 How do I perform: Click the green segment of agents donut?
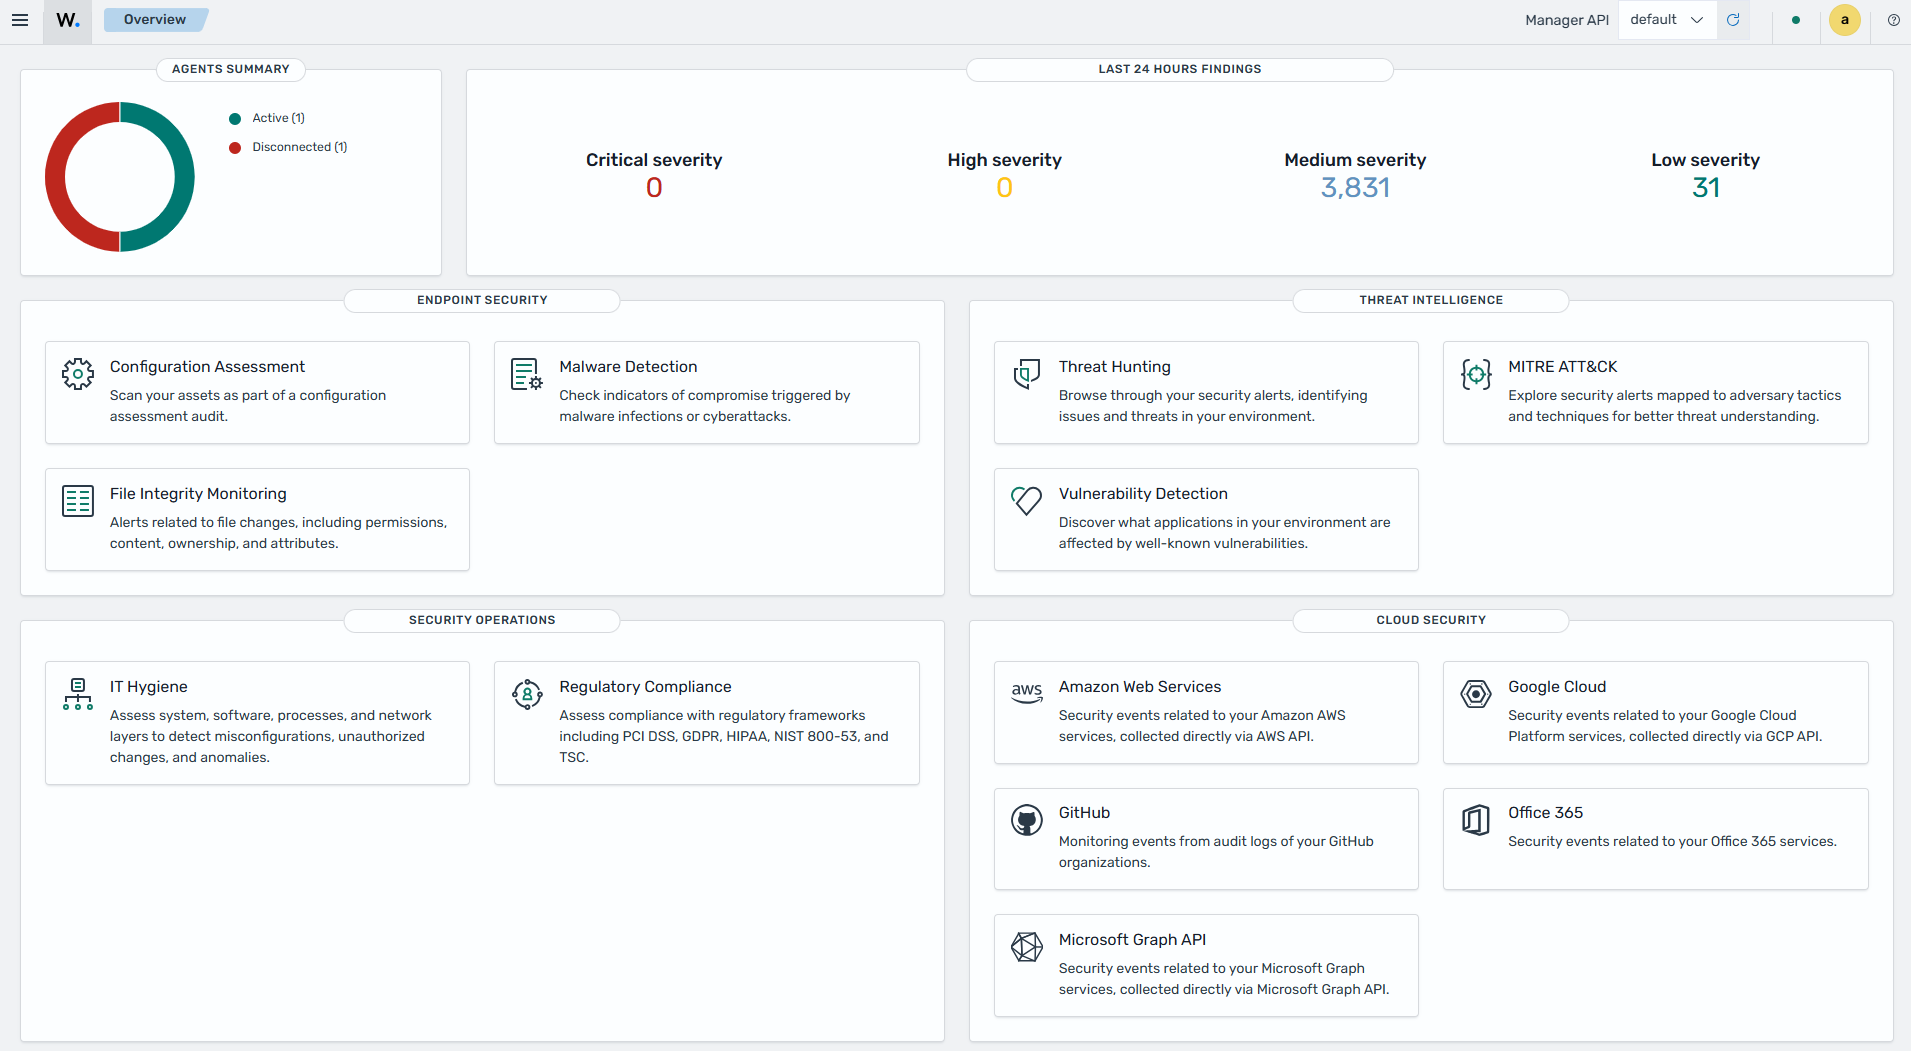pyautogui.click(x=184, y=177)
